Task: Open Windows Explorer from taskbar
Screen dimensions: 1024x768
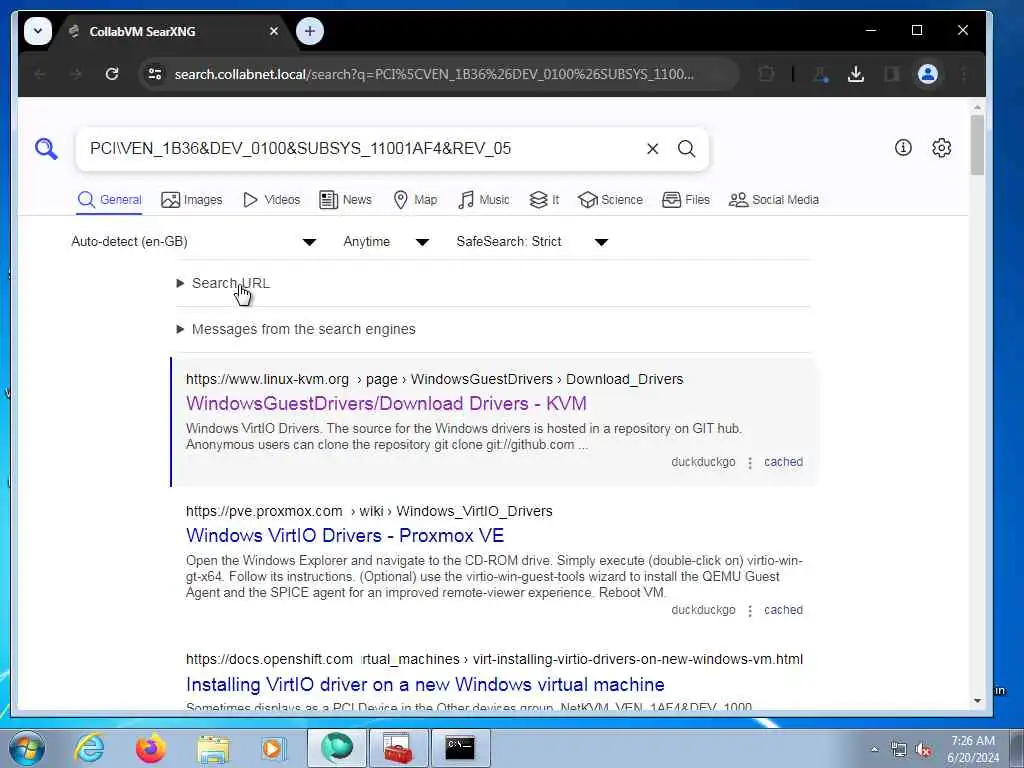Action: (x=213, y=748)
